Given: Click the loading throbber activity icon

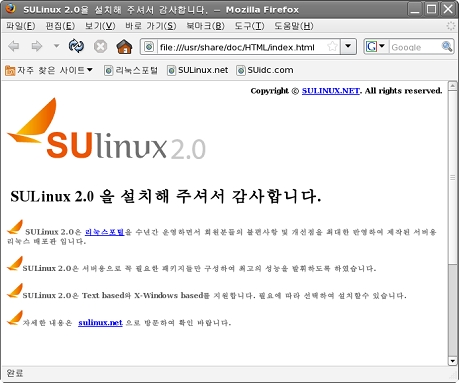Looking at the screenshot, I should [451, 26].
